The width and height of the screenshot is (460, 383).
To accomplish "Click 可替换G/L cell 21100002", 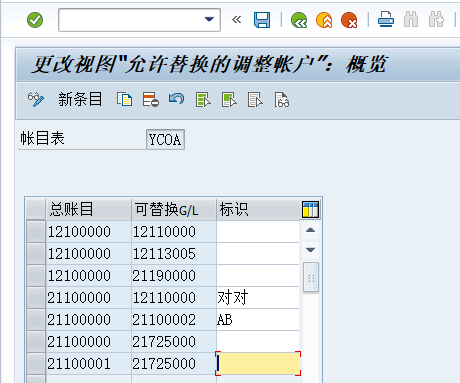I will [174, 320].
